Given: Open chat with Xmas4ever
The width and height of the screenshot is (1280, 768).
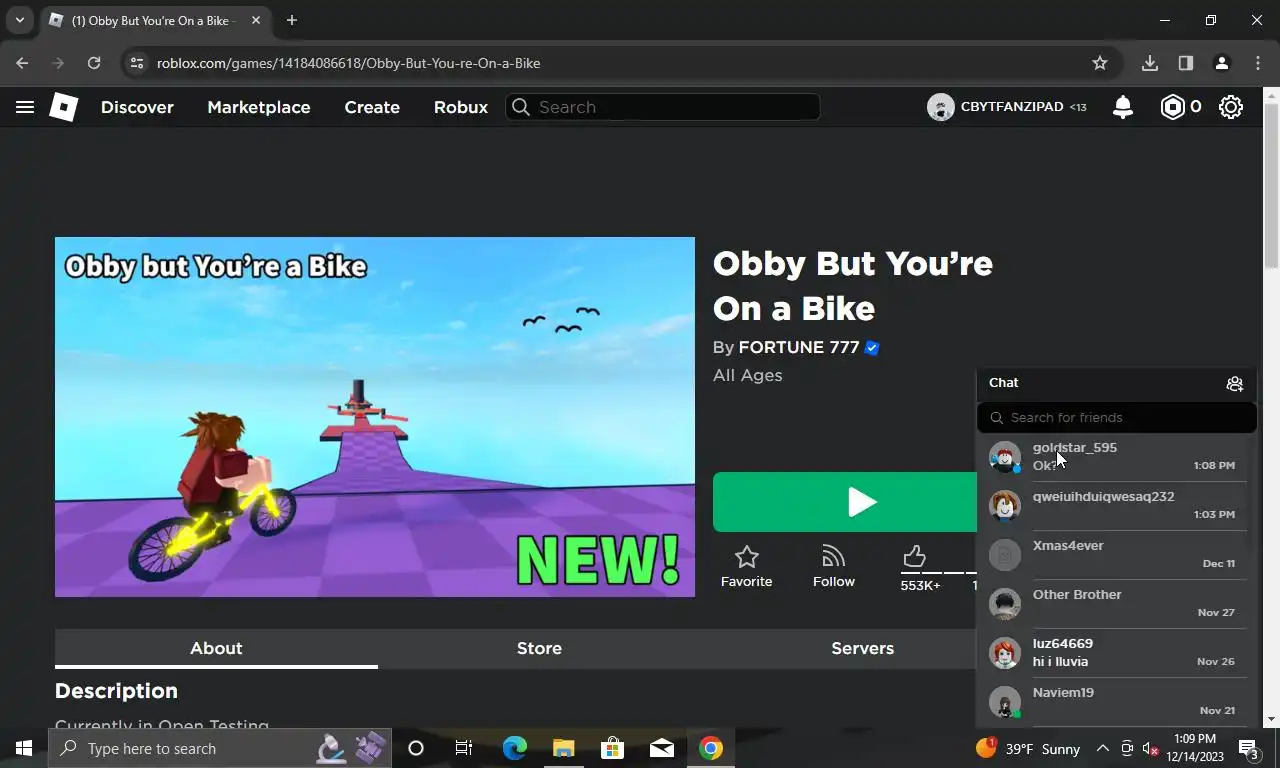Looking at the screenshot, I should pyautogui.click(x=1116, y=555).
